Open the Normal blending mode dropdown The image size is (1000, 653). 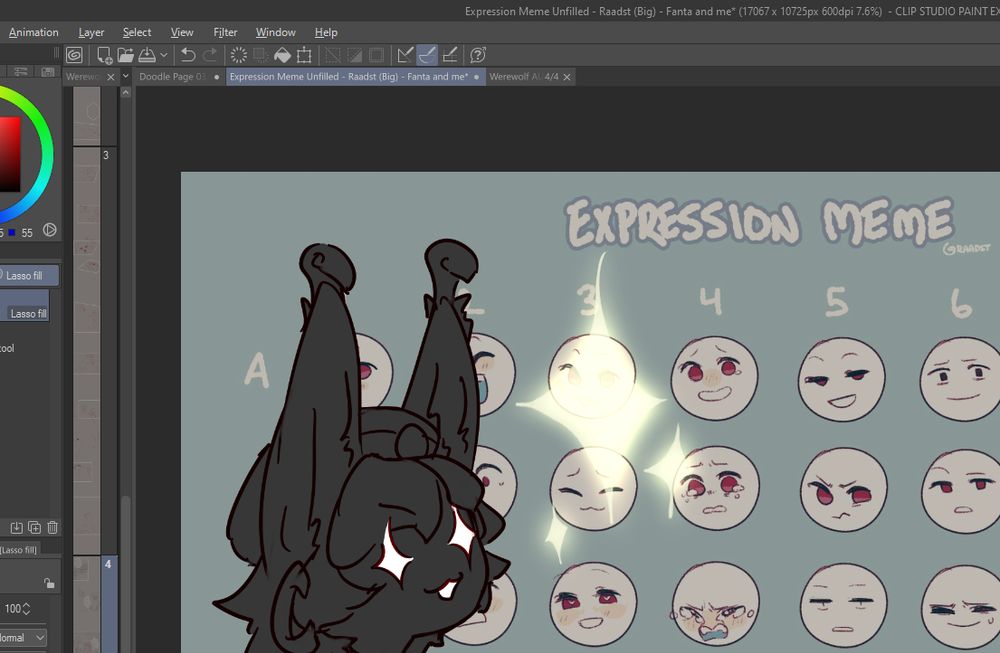22,637
